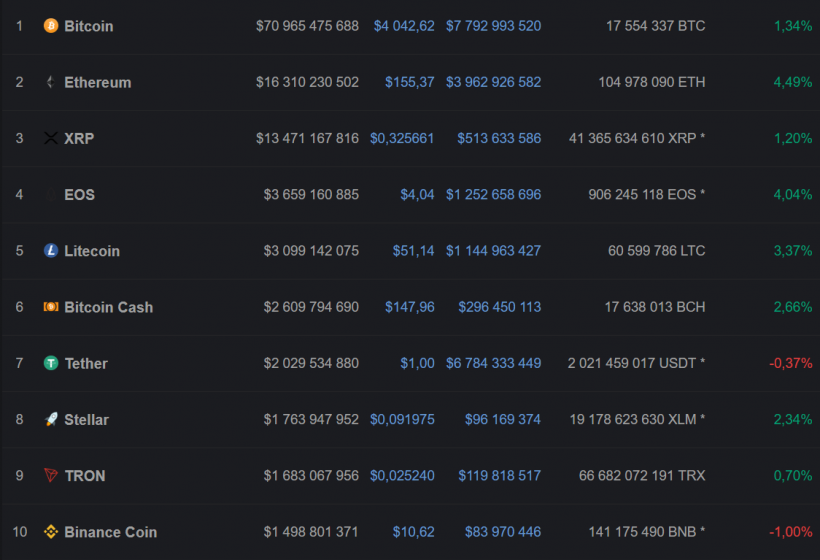Open the Binance Coin name link
This screenshot has height=560, width=820.
[111, 532]
